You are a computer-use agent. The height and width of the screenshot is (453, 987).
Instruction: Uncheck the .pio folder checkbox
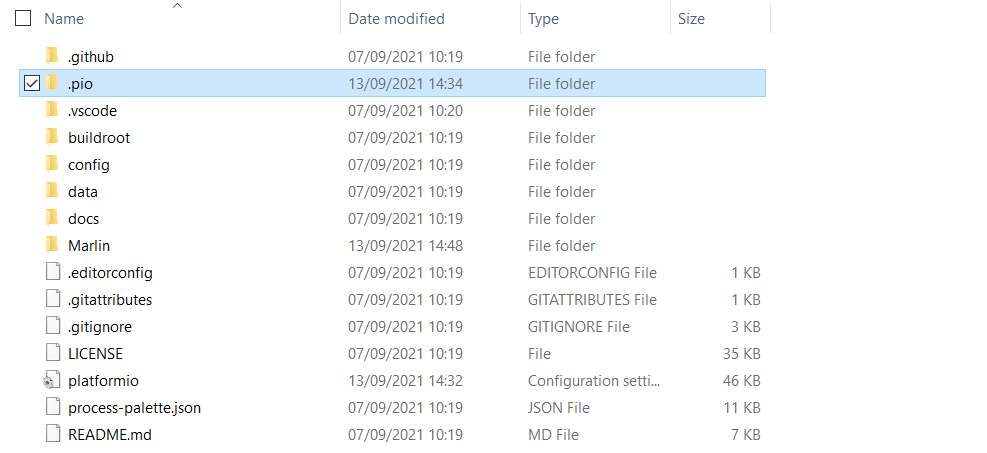[31, 84]
